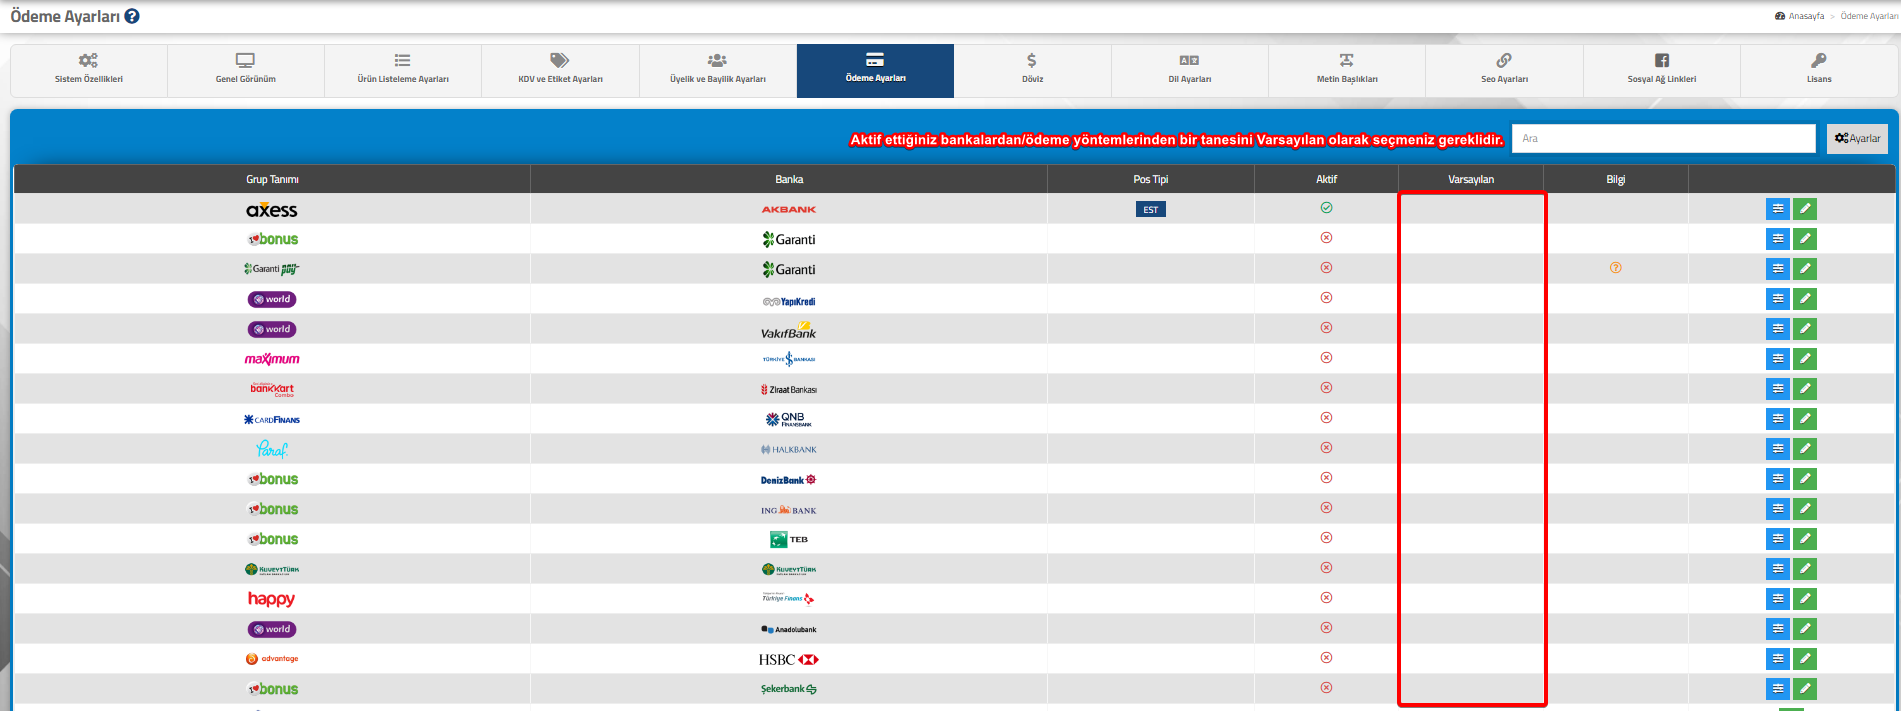1901x711 pixels.
Task: Open blue list icon in ING Bank row
Action: click(1778, 509)
